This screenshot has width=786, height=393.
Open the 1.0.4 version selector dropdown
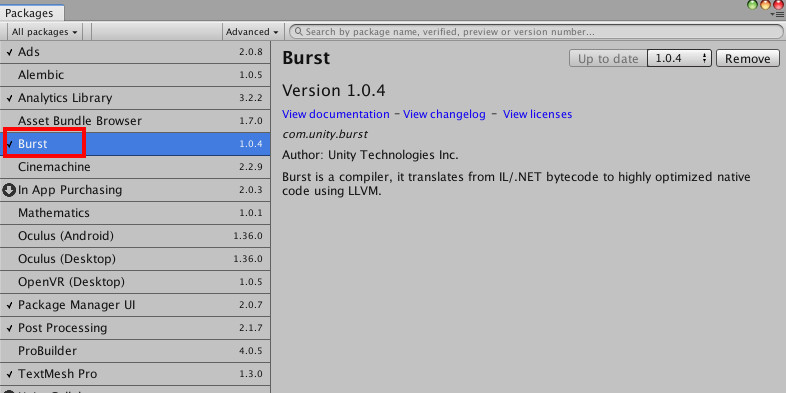[680, 58]
